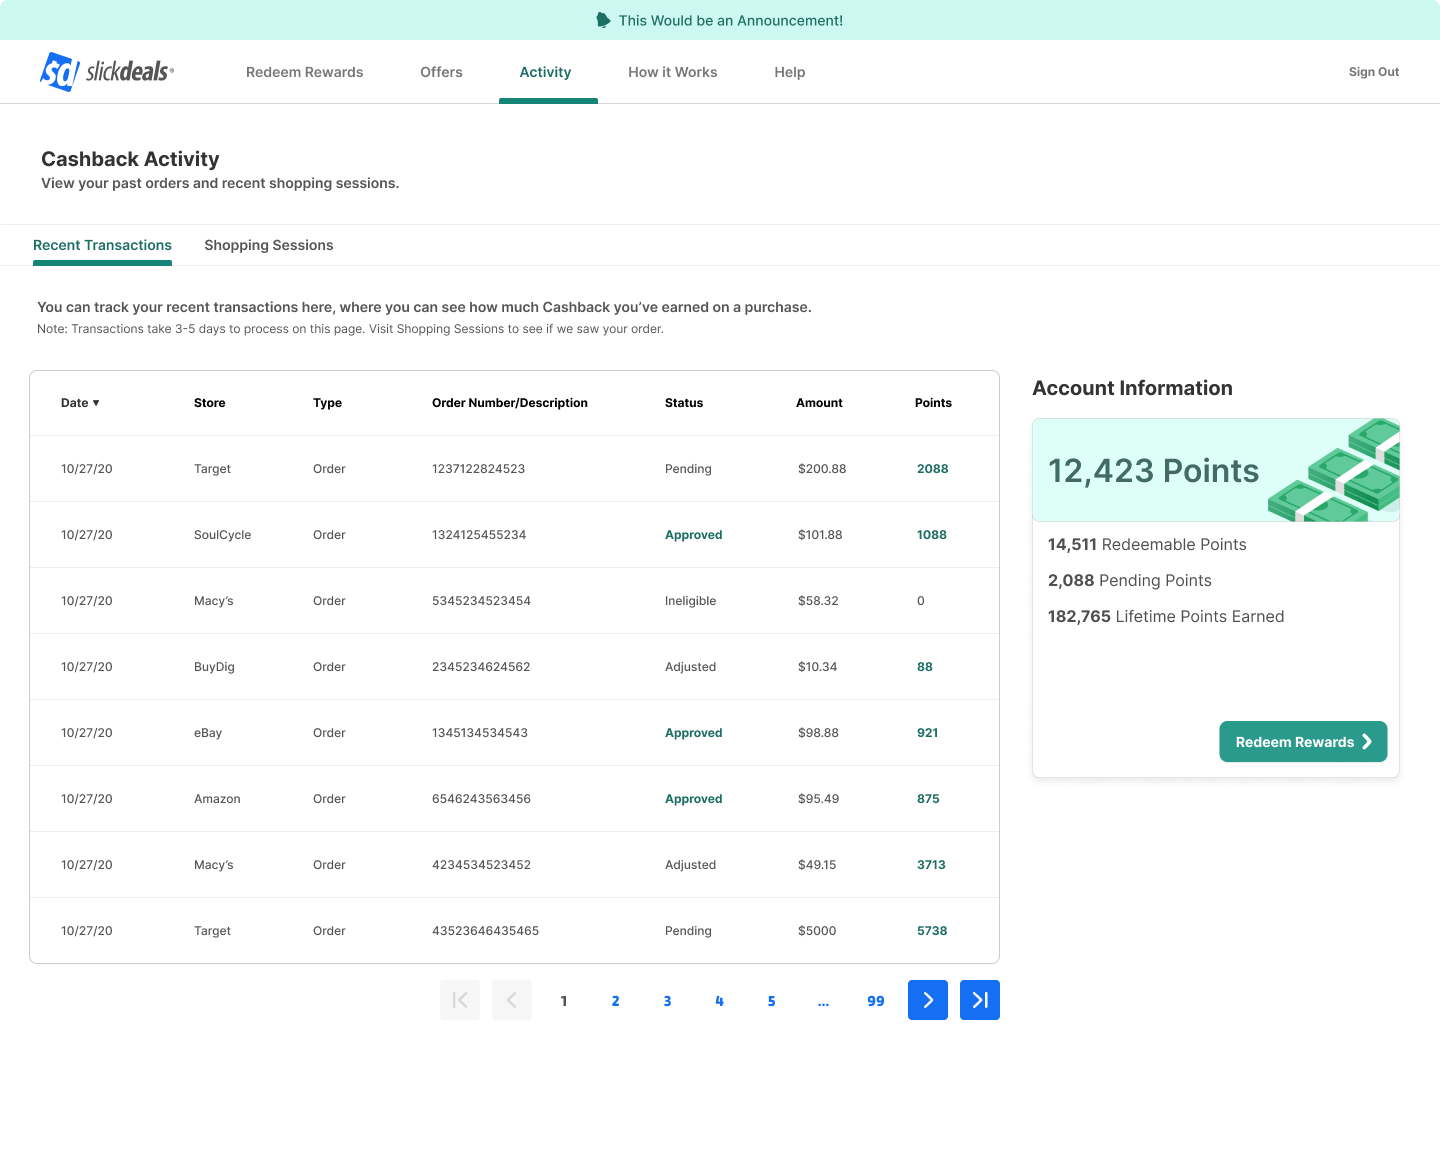The height and width of the screenshot is (1164, 1440).
Task: Navigate to How it Works
Action: [x=672, y=71]
